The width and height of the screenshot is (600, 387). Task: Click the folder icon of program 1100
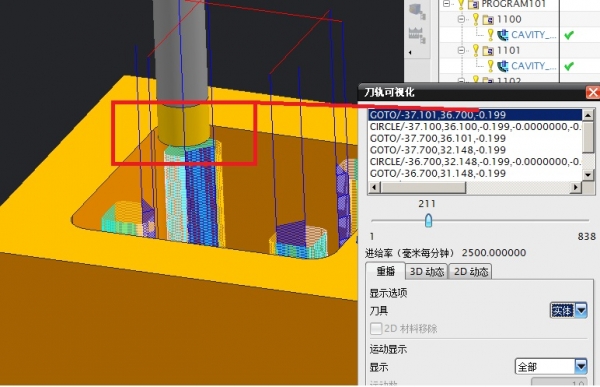[x=488, y=19]
